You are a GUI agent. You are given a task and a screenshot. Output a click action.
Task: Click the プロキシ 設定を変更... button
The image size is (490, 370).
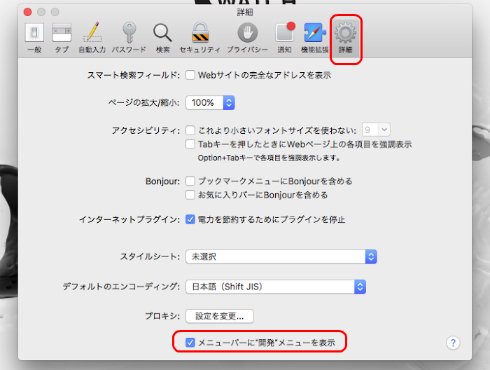pyautogui.click(x=219, y=316)
